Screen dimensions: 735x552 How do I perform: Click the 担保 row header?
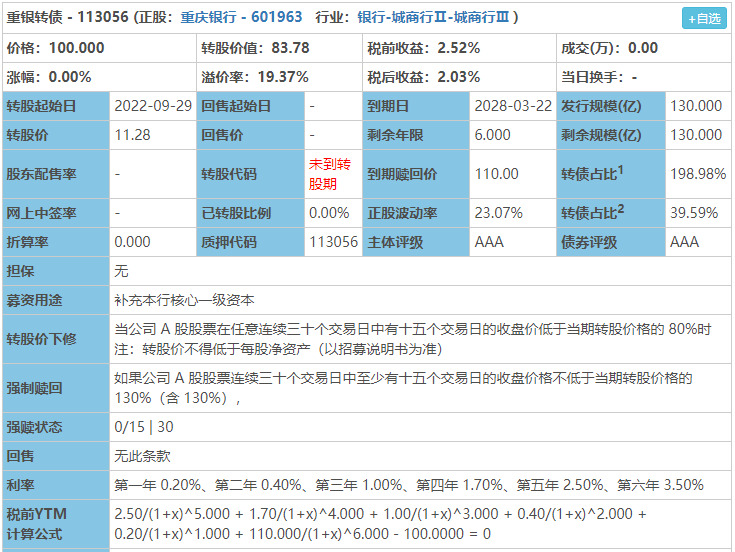point(56,271)
